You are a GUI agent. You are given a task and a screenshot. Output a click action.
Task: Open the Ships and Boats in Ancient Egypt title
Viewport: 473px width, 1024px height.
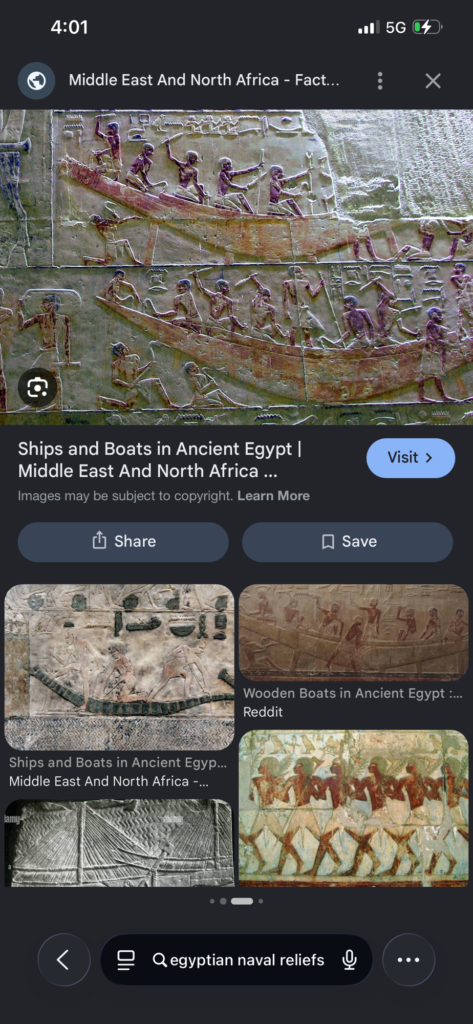click(x=160, y=460)
